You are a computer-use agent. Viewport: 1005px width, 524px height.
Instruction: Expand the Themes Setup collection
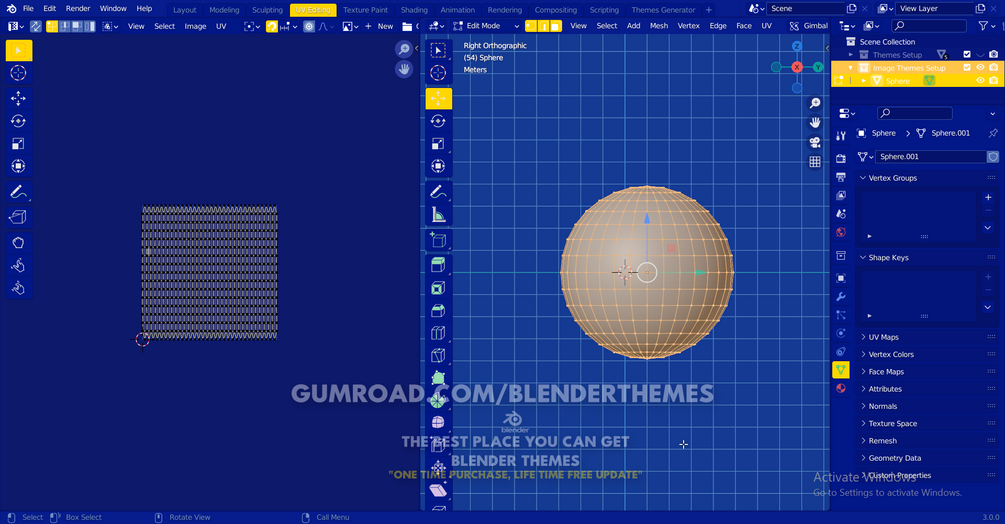(x=851, y=55)
